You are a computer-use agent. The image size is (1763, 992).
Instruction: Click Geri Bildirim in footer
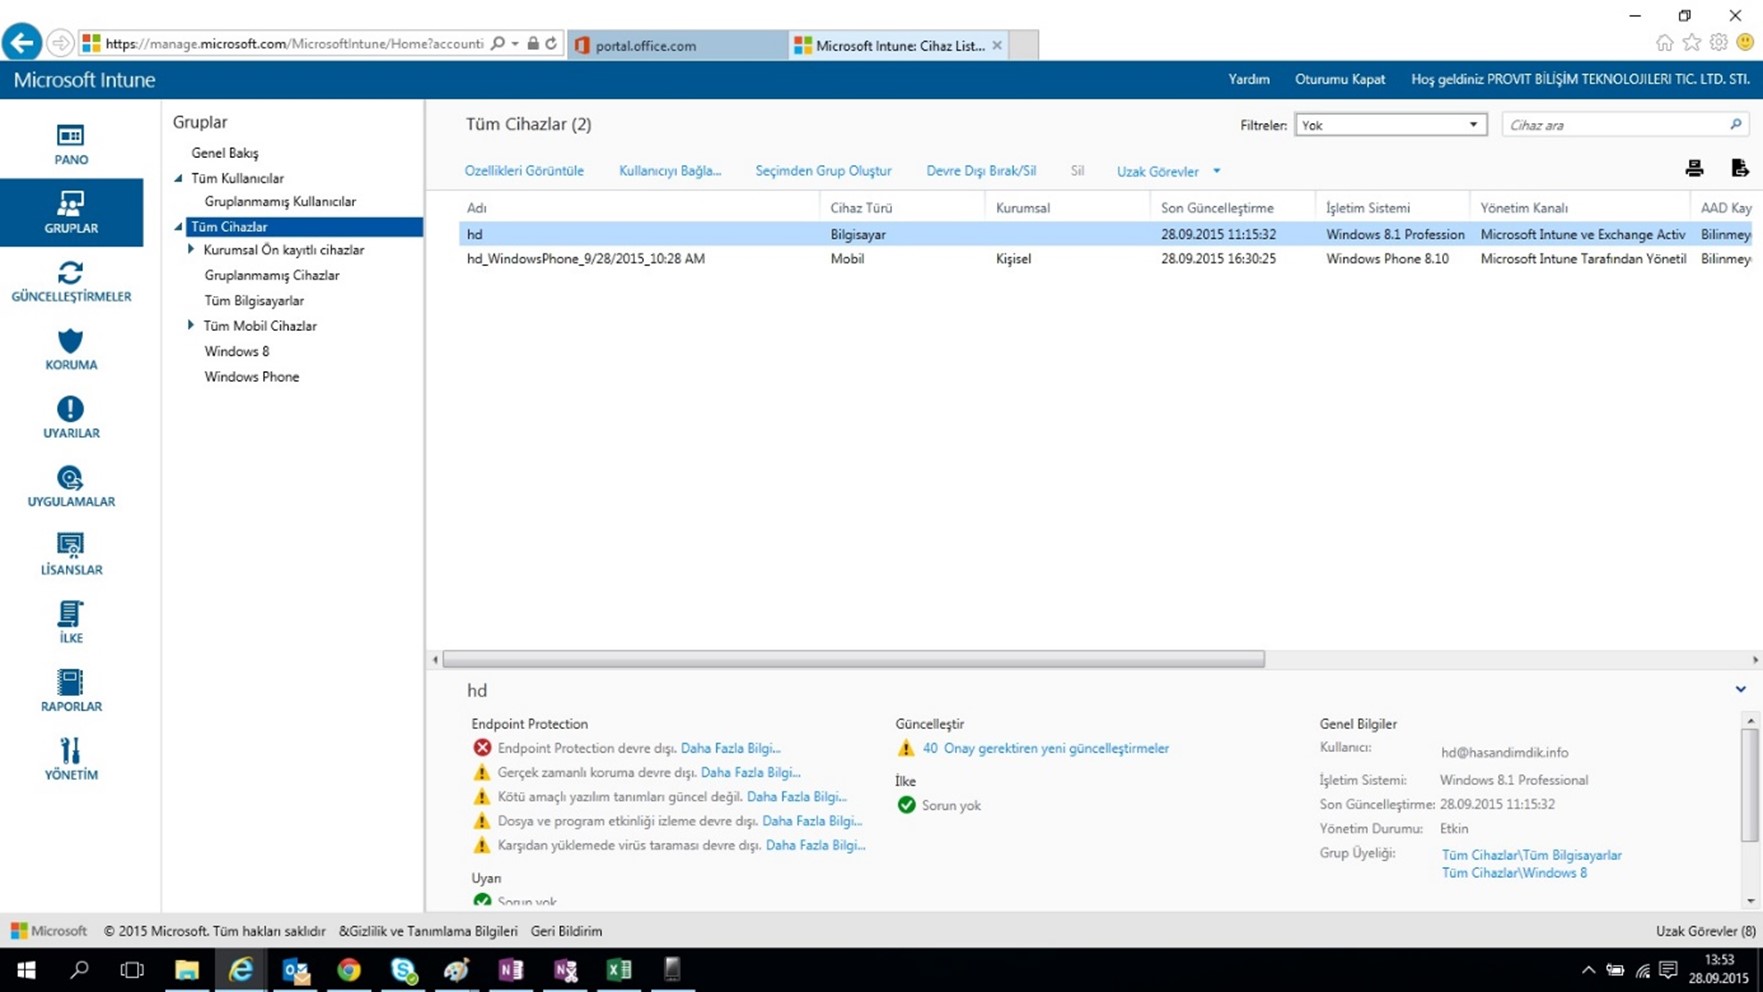coord(566,931)
